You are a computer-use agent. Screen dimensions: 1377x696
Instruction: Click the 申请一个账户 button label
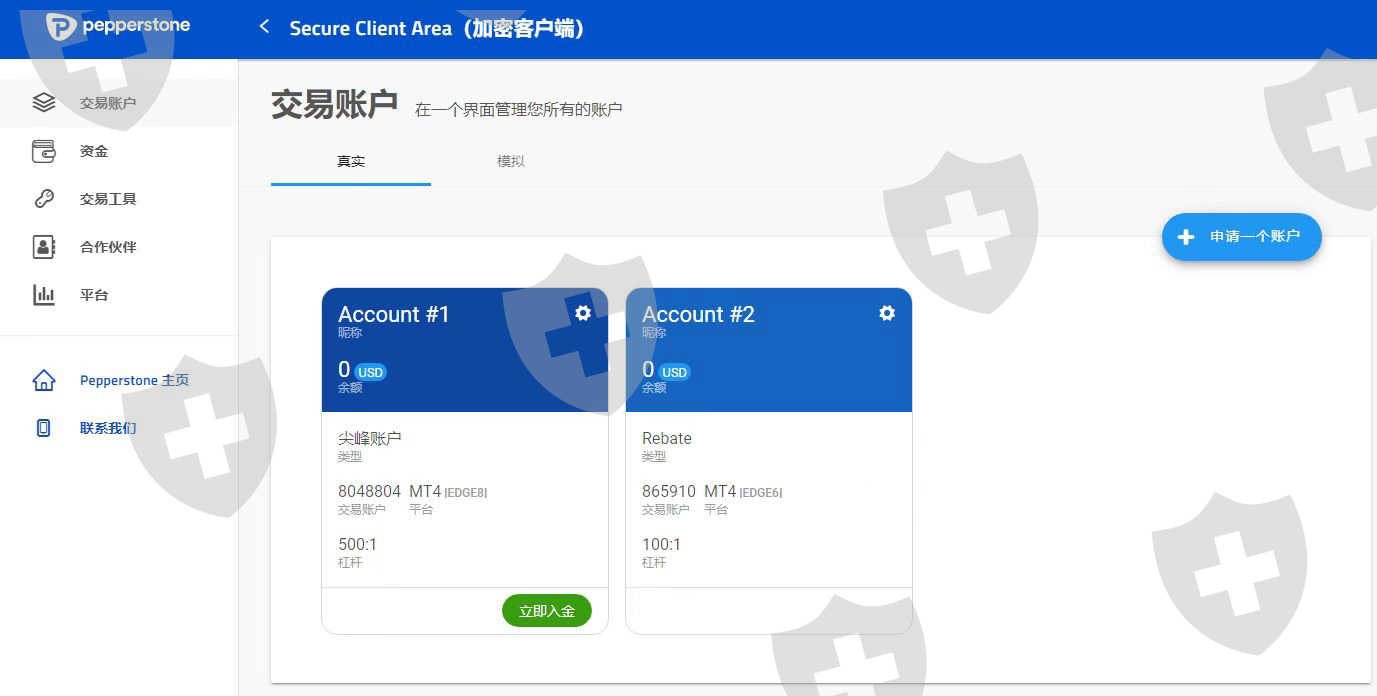(x=1255, y=237)
